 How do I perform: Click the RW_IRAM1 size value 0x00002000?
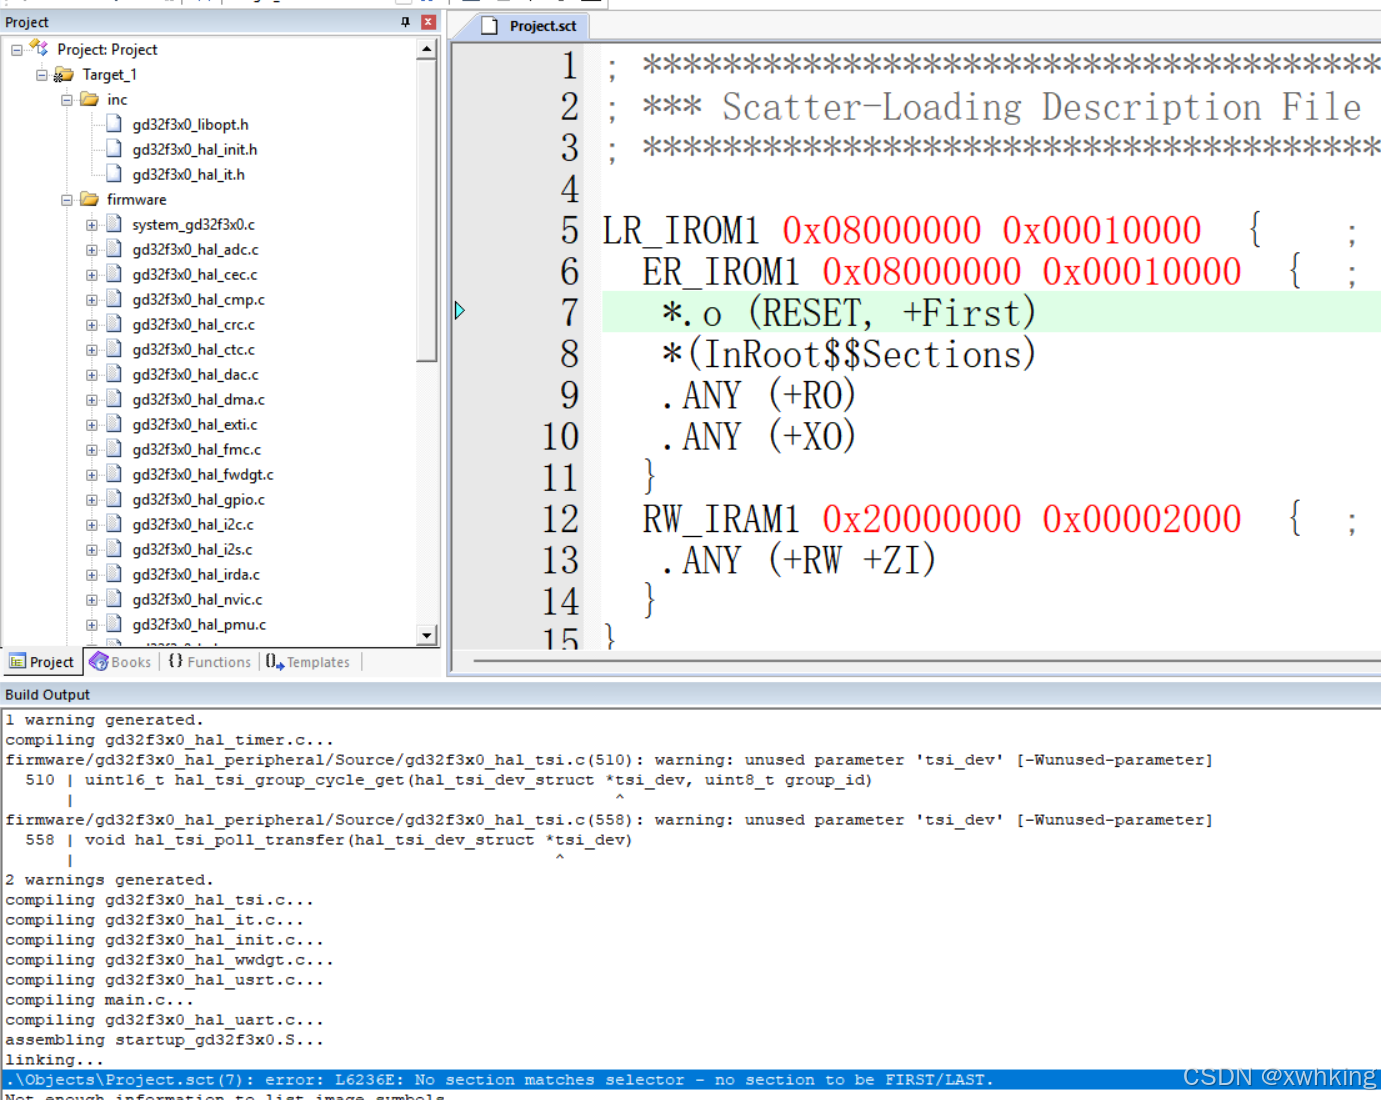tap(1141, 519)
